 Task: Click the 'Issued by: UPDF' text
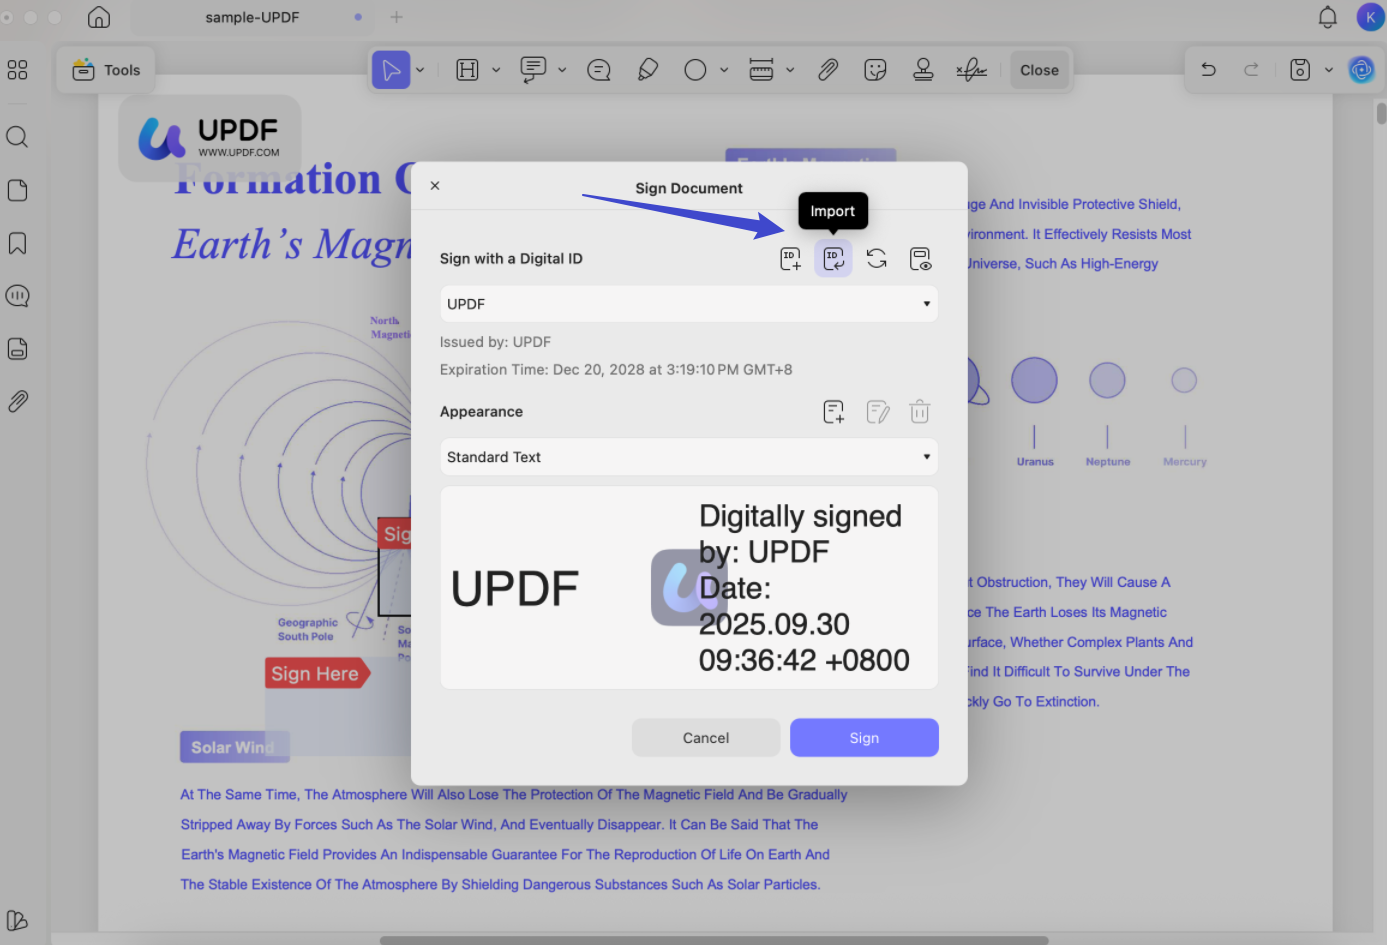click(495, 342)
